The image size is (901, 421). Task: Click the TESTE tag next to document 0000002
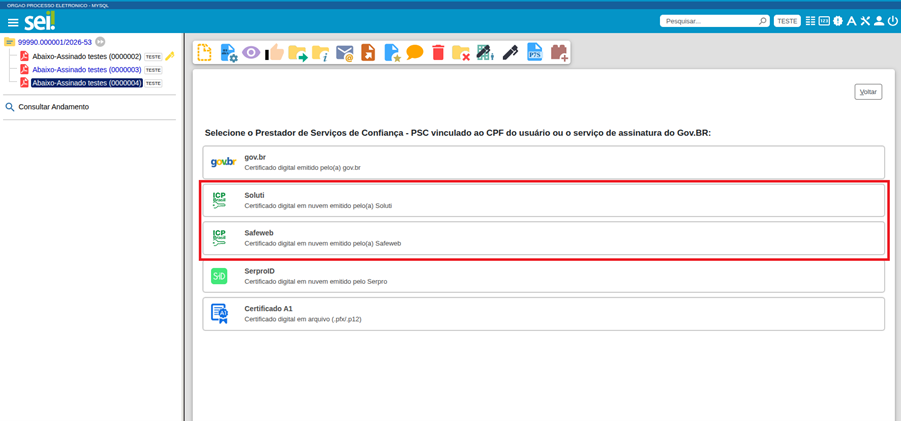[x=153, y=57]
